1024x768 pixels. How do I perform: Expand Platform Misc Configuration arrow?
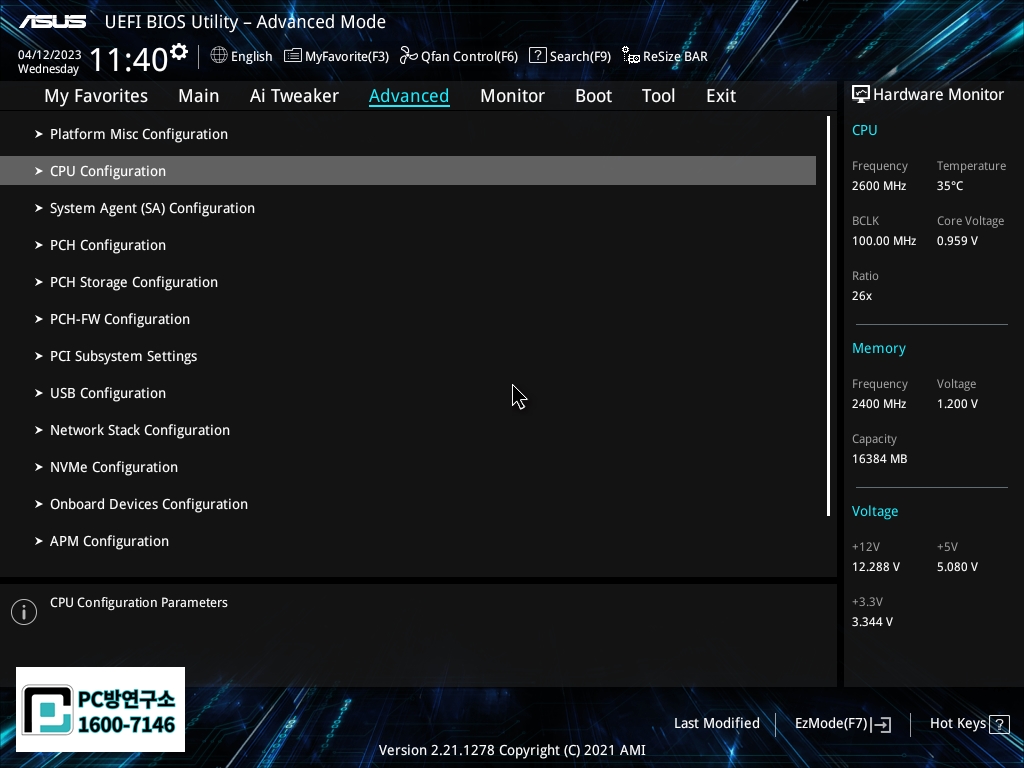coord(39,134)
